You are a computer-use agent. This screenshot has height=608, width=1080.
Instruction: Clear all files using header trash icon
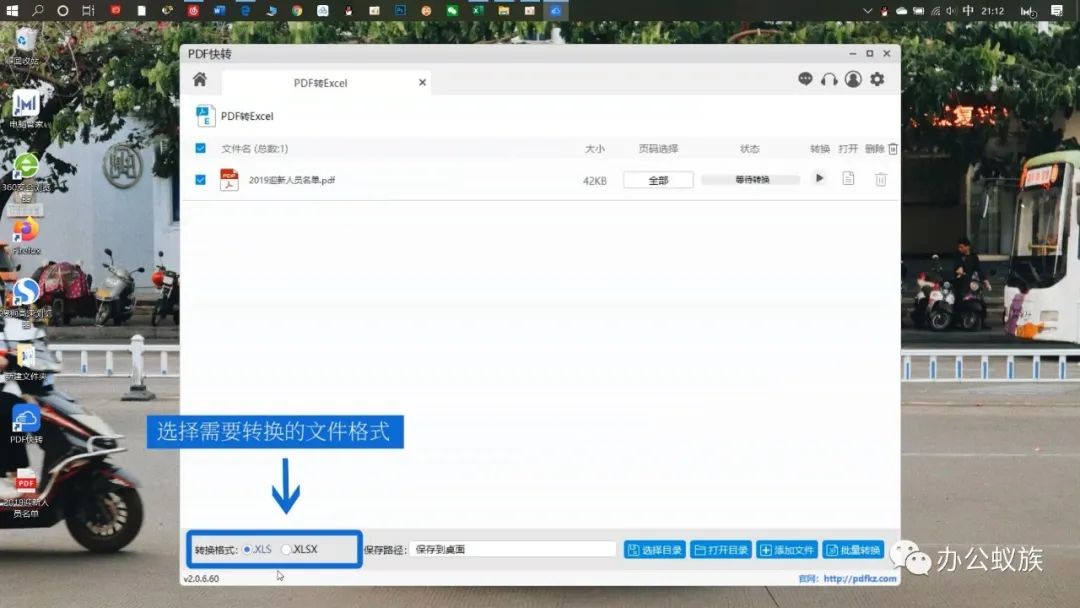click(893, 149)
